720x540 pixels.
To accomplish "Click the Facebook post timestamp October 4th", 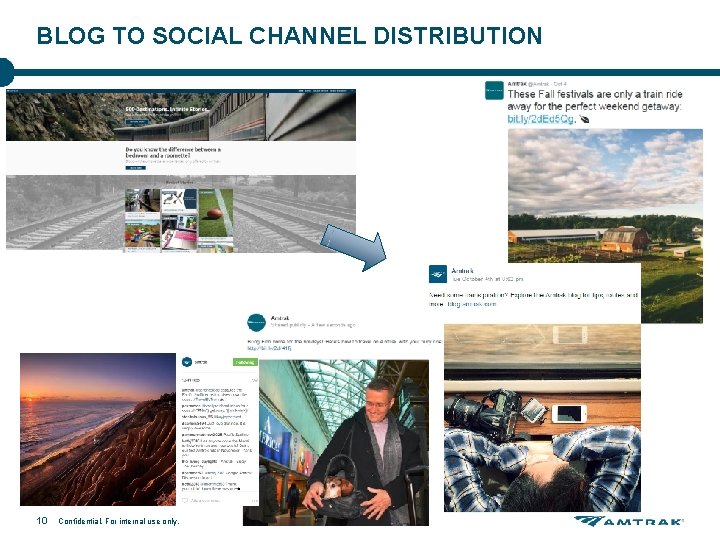I will click(x=488, y=279).
